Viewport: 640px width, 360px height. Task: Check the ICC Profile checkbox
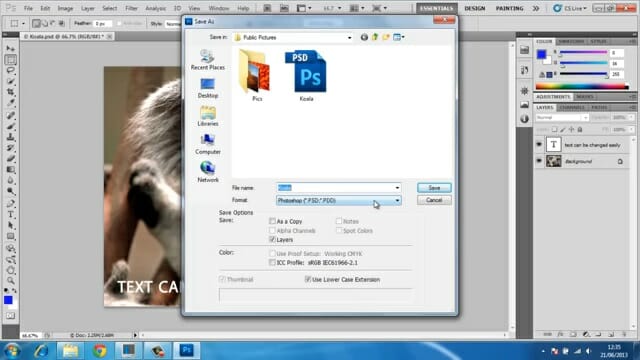[x=272, y=262]
